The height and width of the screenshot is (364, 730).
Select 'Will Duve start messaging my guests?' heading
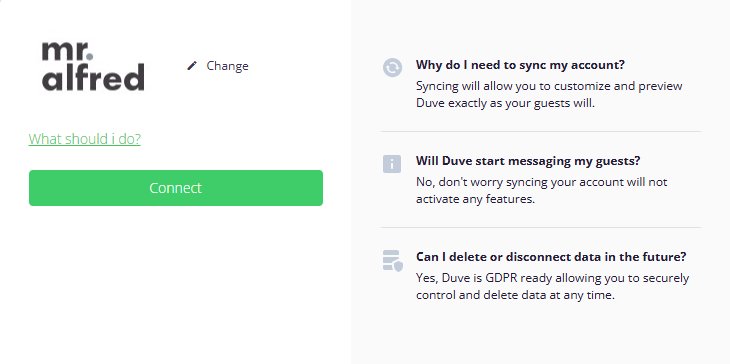coord(528,161)
